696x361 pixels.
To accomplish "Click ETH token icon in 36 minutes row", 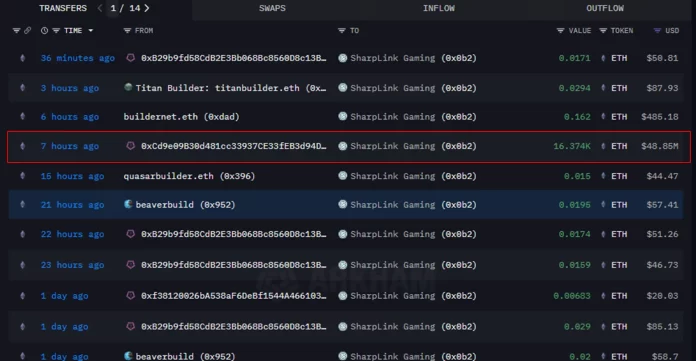I will (x=603, y=58).
